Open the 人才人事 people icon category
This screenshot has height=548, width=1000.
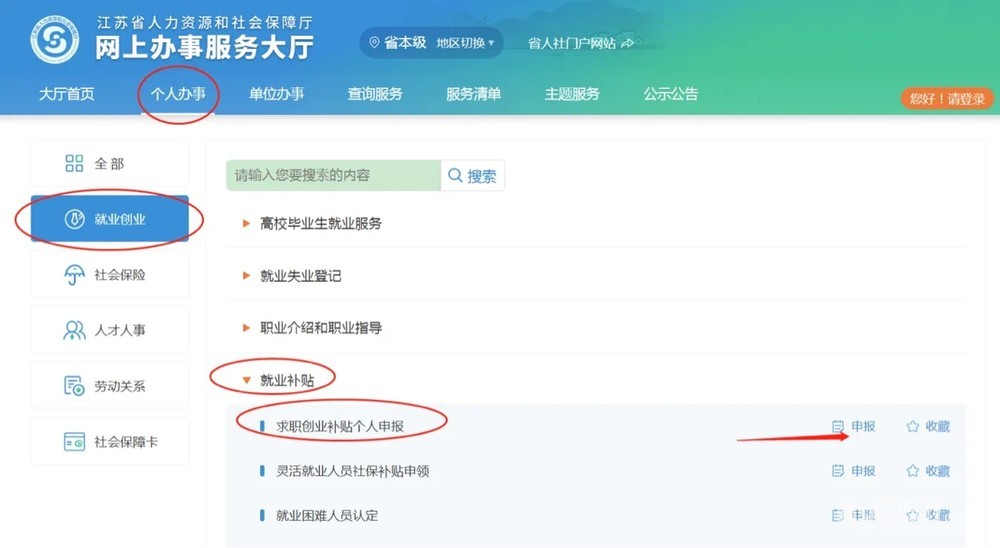point(74,330)
